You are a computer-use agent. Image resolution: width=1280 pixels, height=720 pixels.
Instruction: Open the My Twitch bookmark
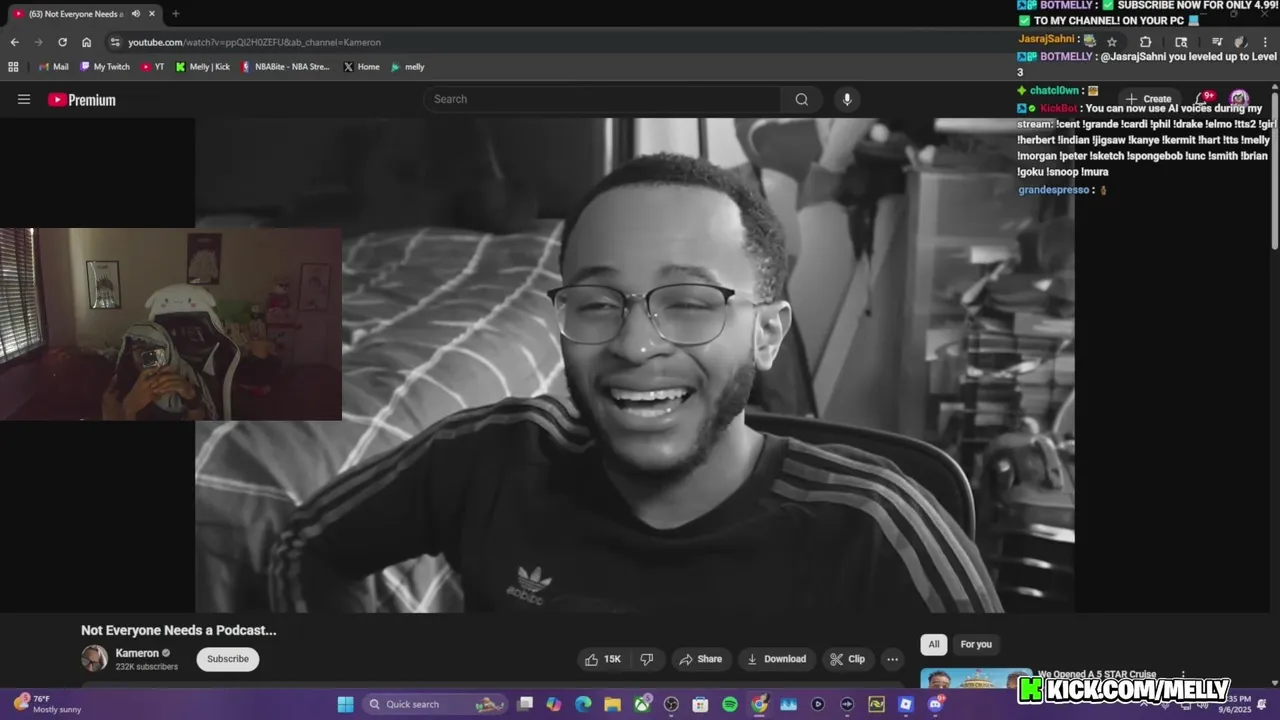105,67
